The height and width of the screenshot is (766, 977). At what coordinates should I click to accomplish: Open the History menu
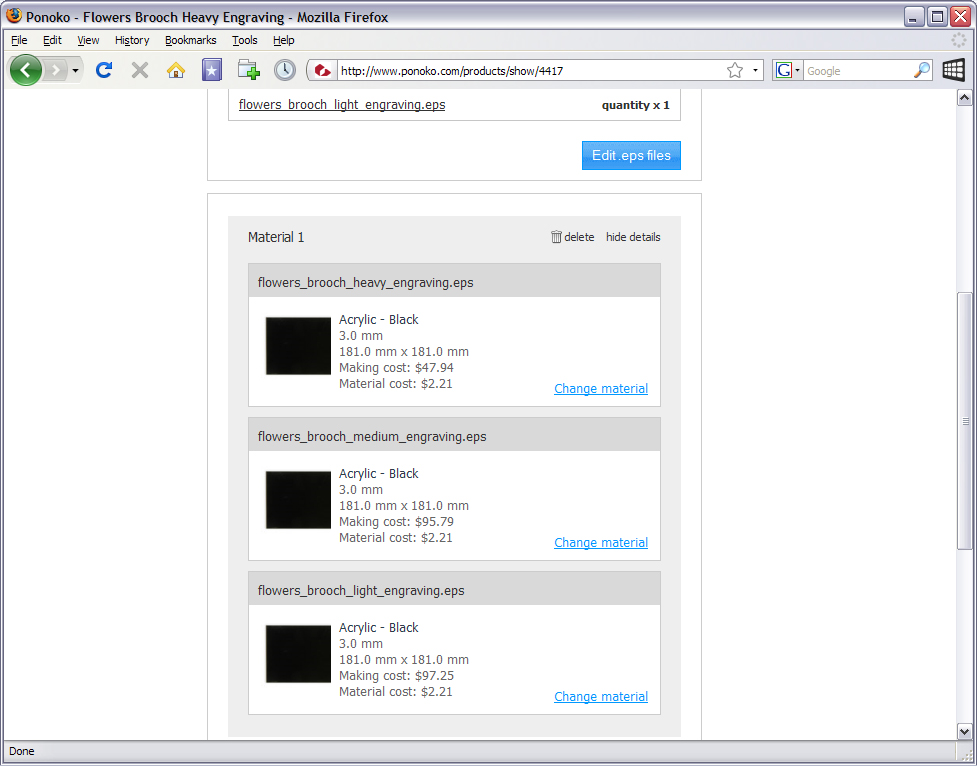point(131,40)
